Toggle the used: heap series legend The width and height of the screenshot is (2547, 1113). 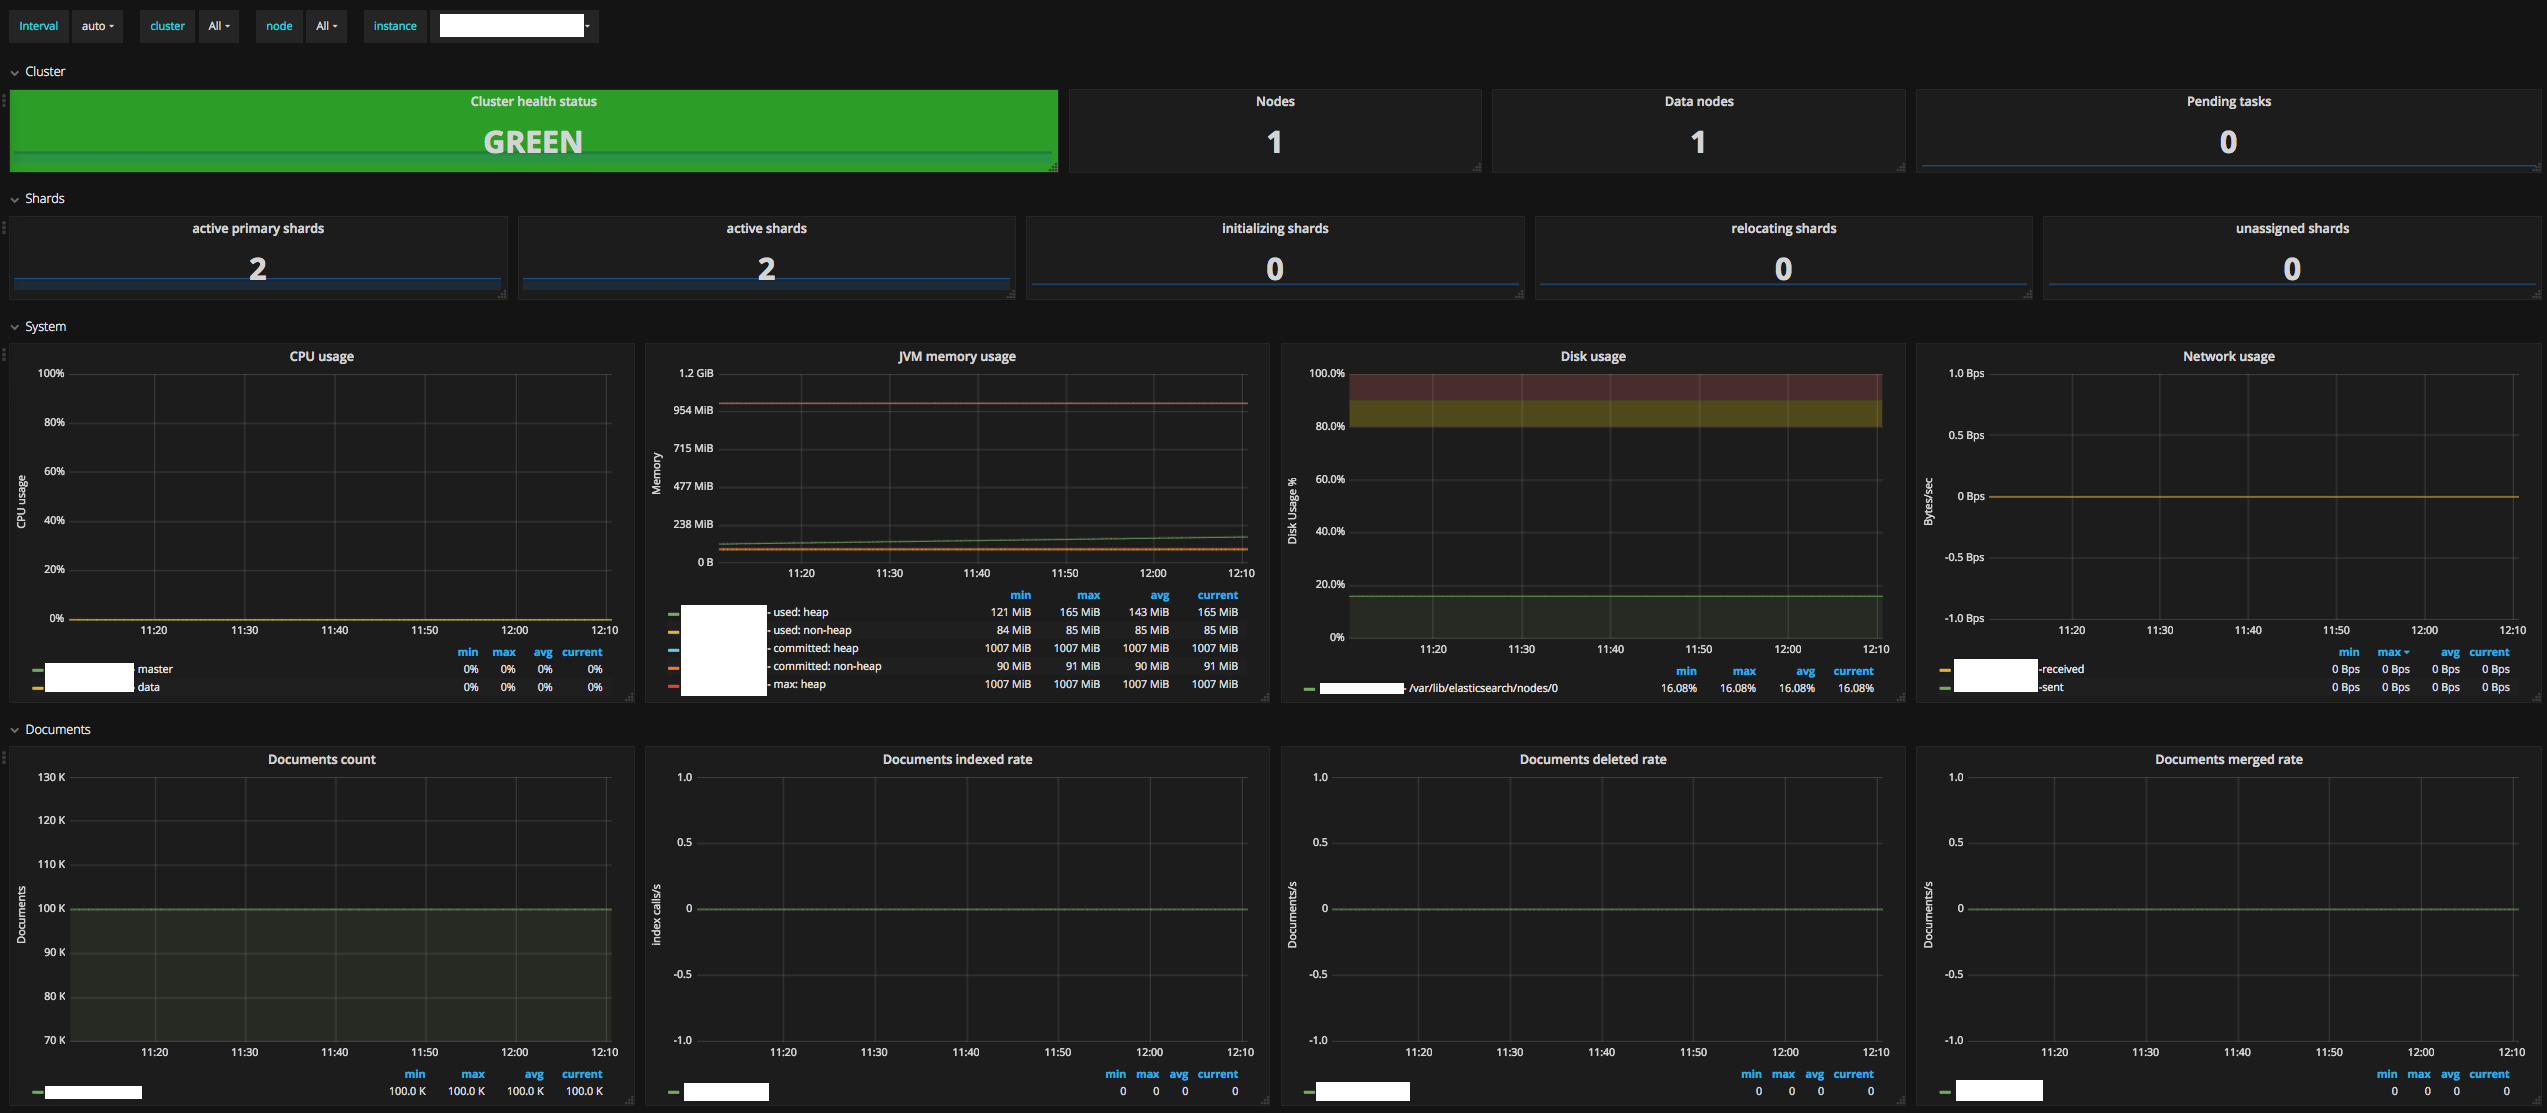click(x=800, y=613)
